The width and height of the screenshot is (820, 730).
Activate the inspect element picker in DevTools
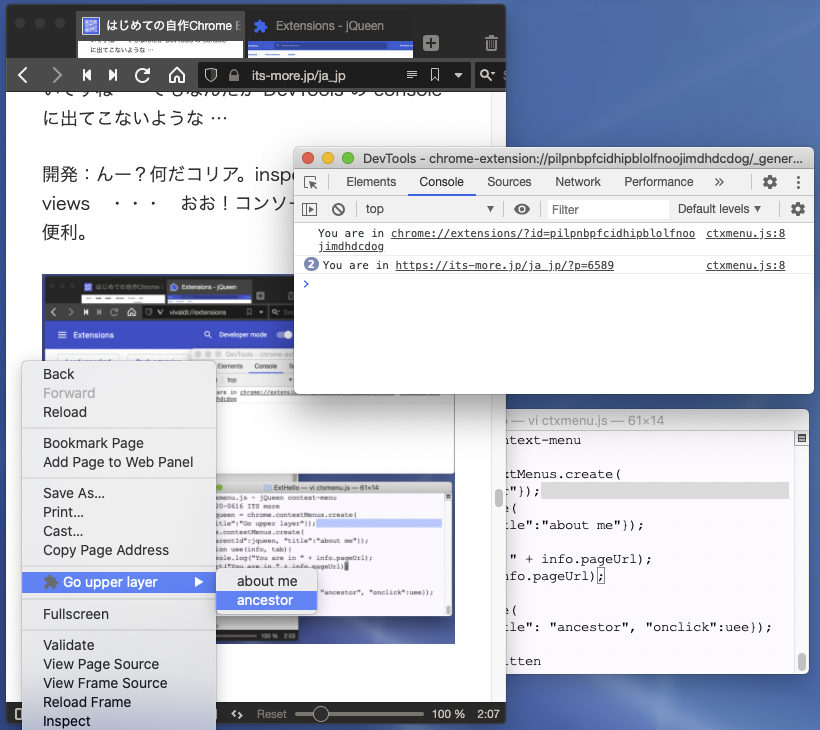coord(311,182)
